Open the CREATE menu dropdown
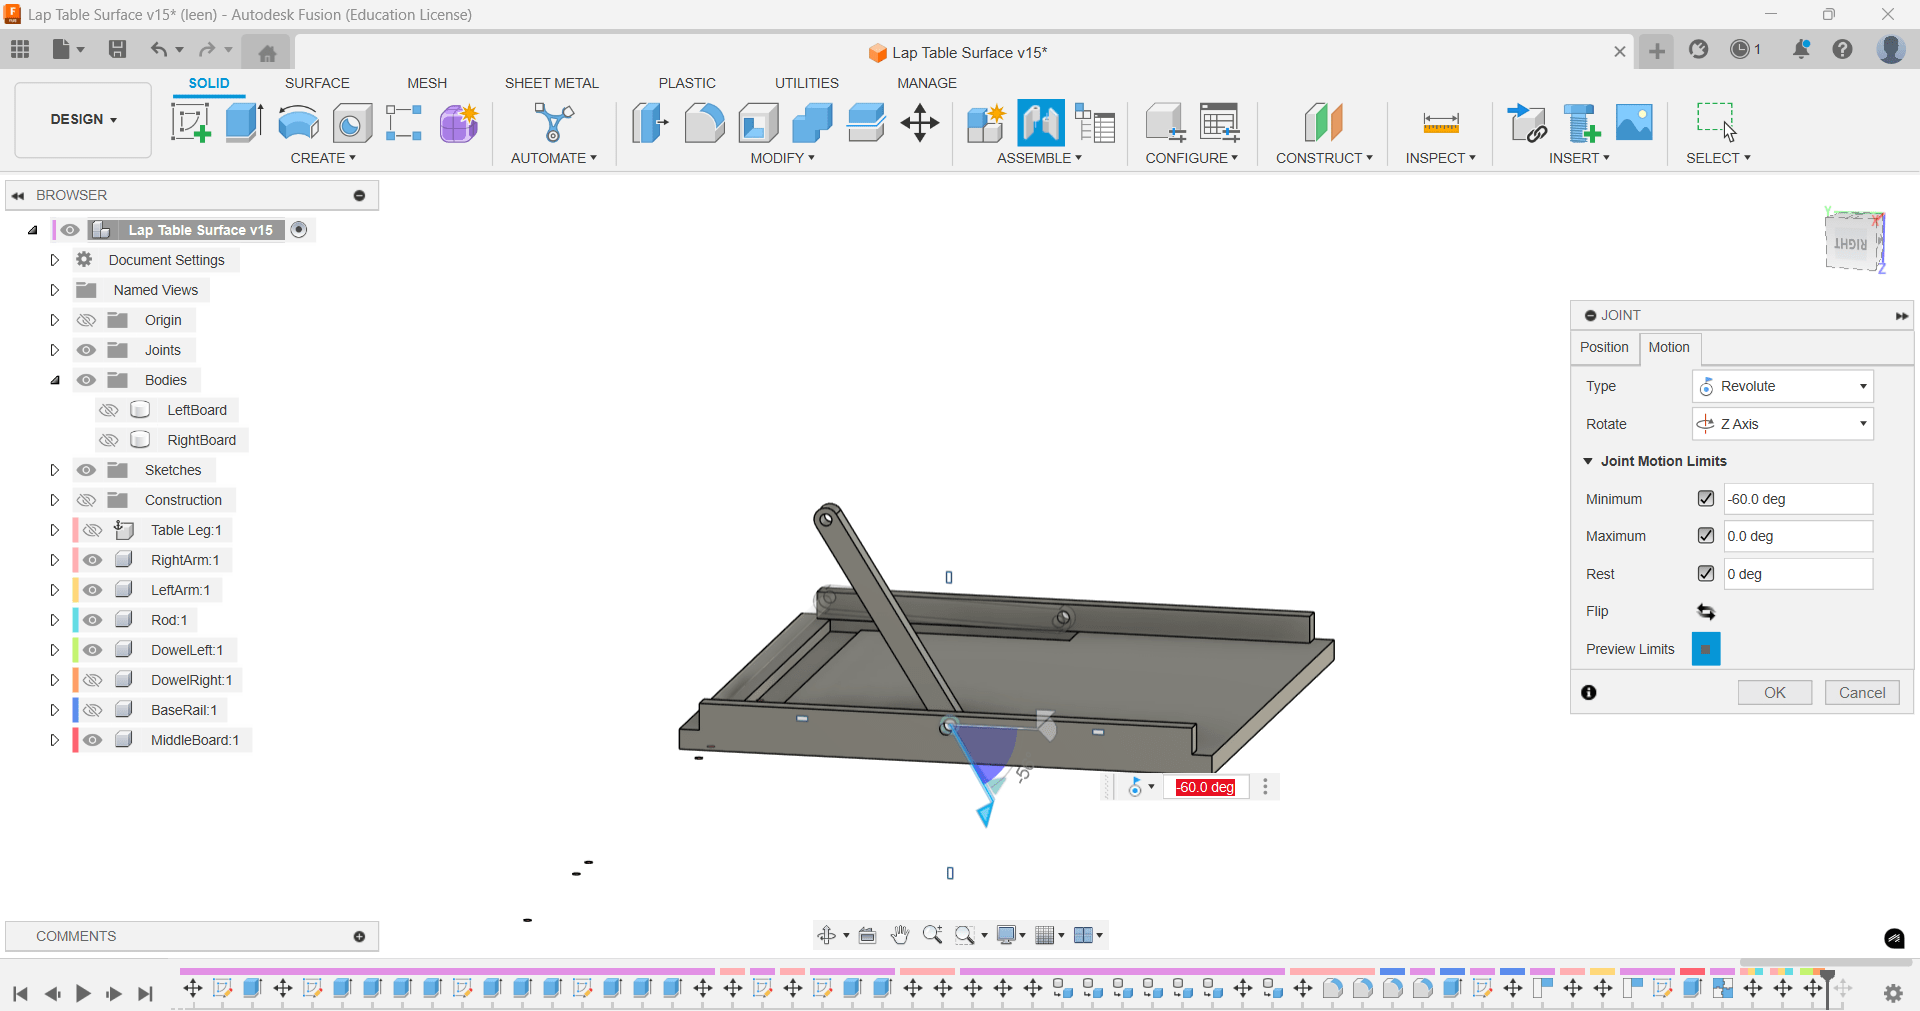This screenshot has height=1011, width=1920. coord(323,158)
